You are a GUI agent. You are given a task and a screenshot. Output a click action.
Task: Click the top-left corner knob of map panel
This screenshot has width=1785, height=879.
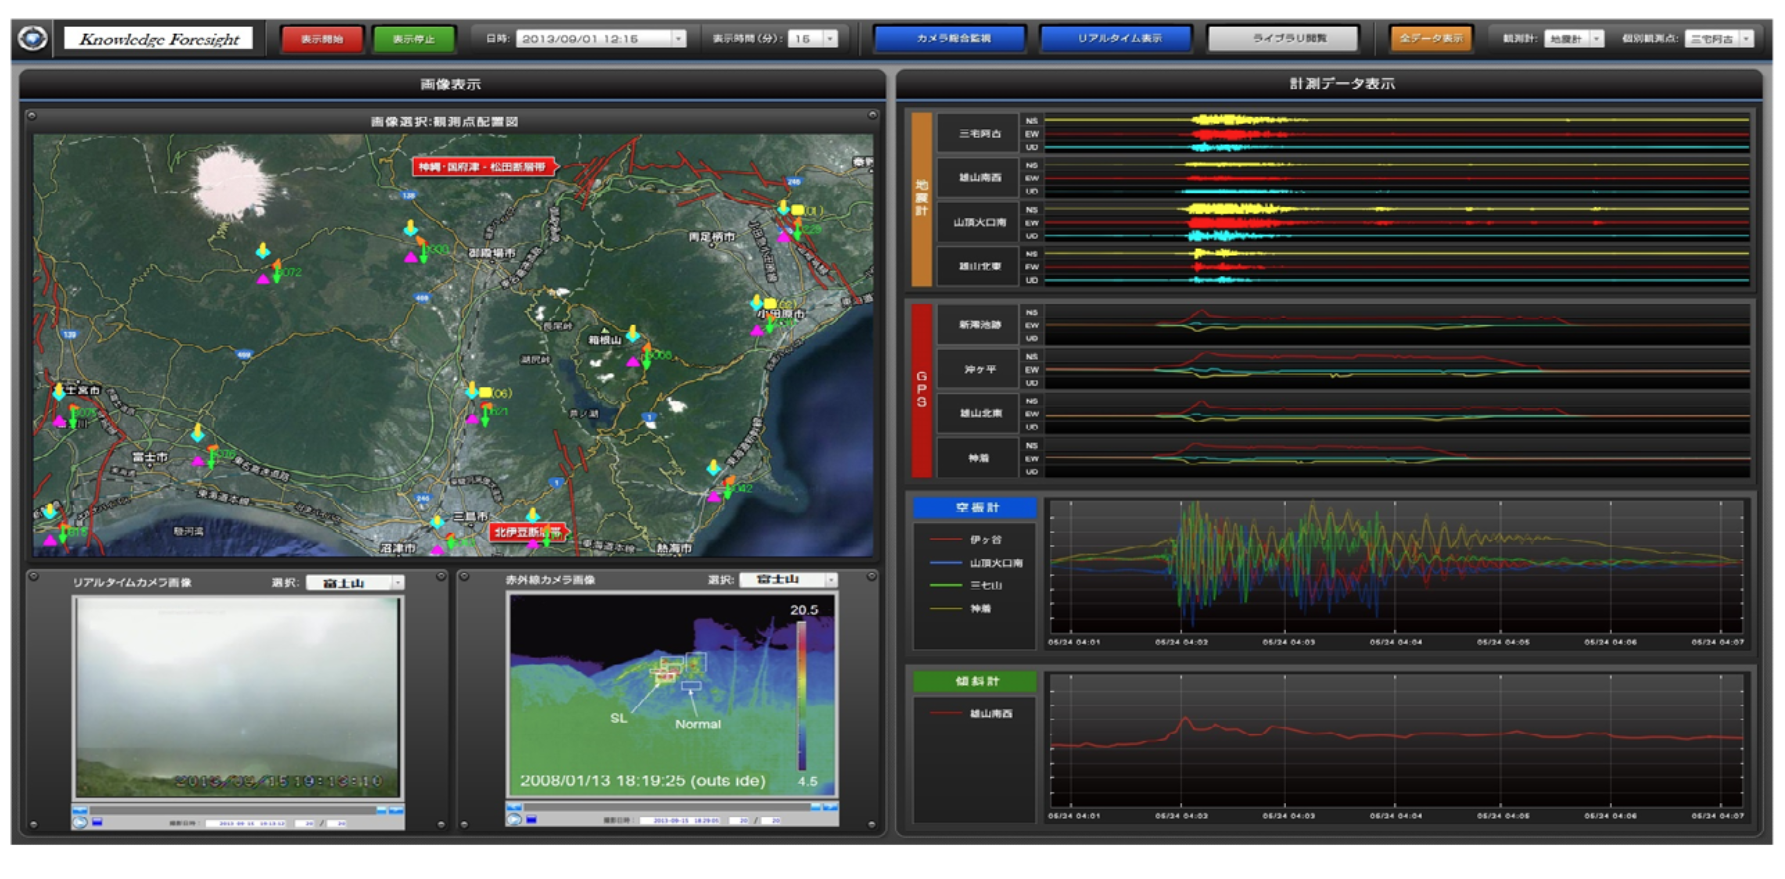32,116
